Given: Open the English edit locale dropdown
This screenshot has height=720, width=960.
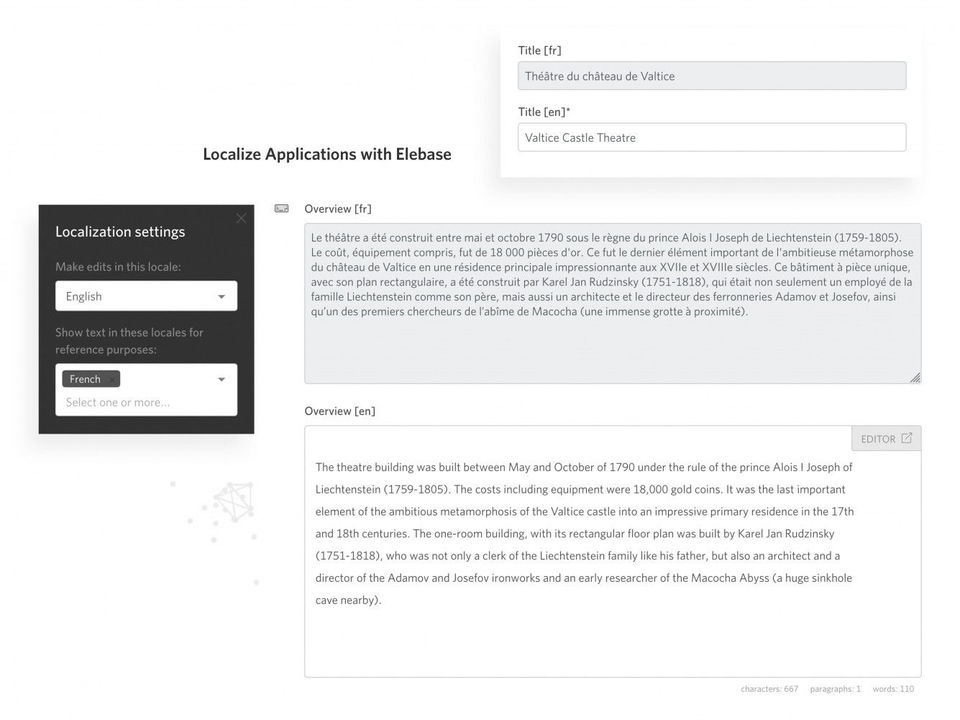Looking at the screenshot, I should point(146,296).
